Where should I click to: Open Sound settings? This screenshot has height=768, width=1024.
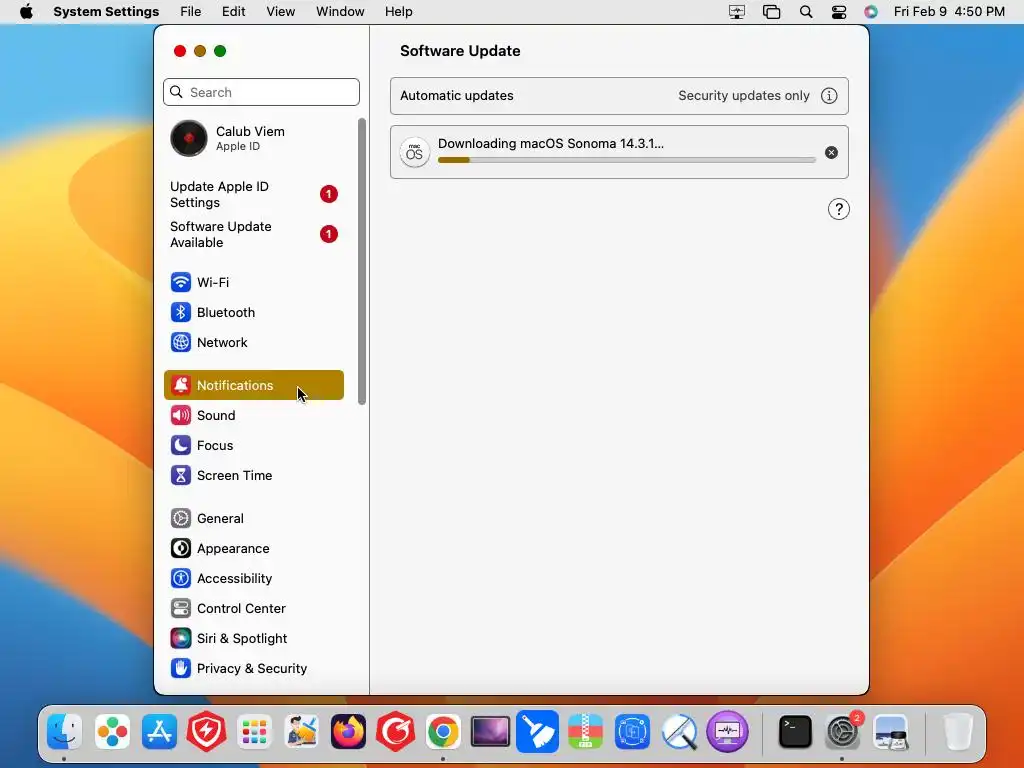coord(253,415)
